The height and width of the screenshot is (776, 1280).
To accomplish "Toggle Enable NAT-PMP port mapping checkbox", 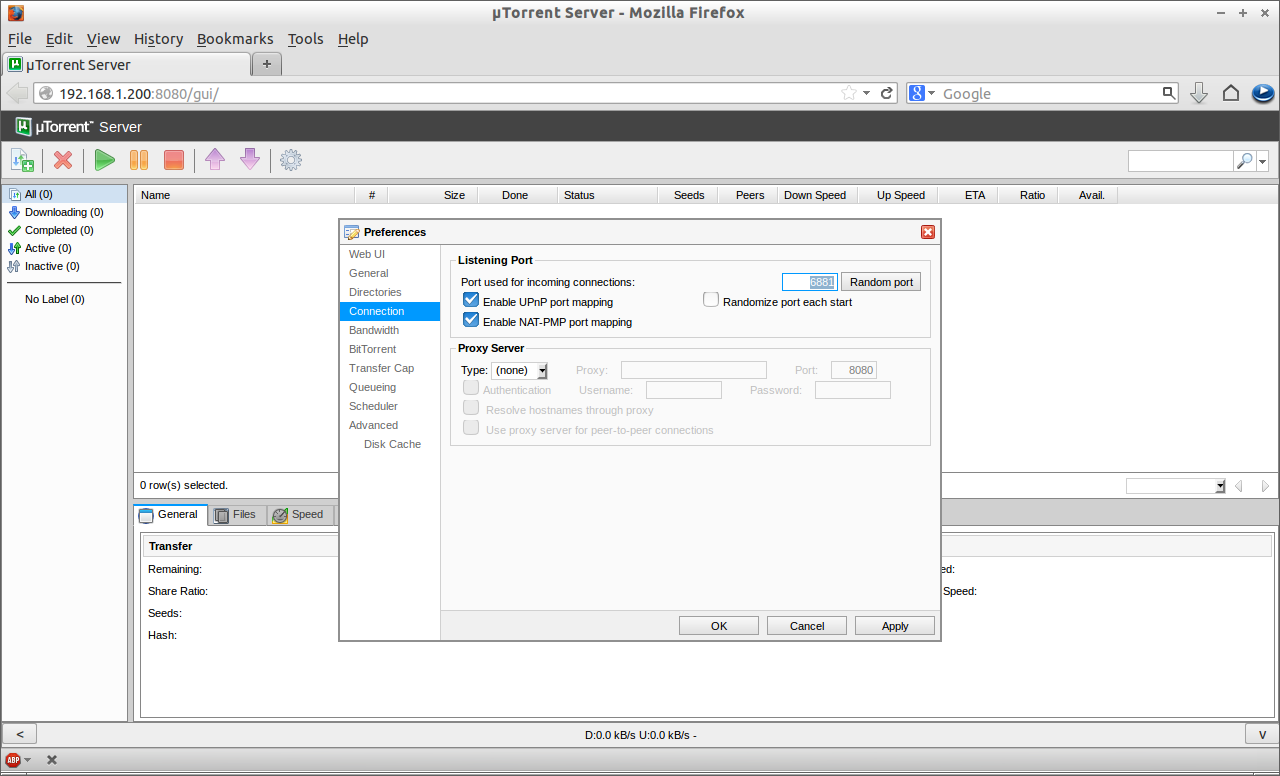I will (471, 320).
